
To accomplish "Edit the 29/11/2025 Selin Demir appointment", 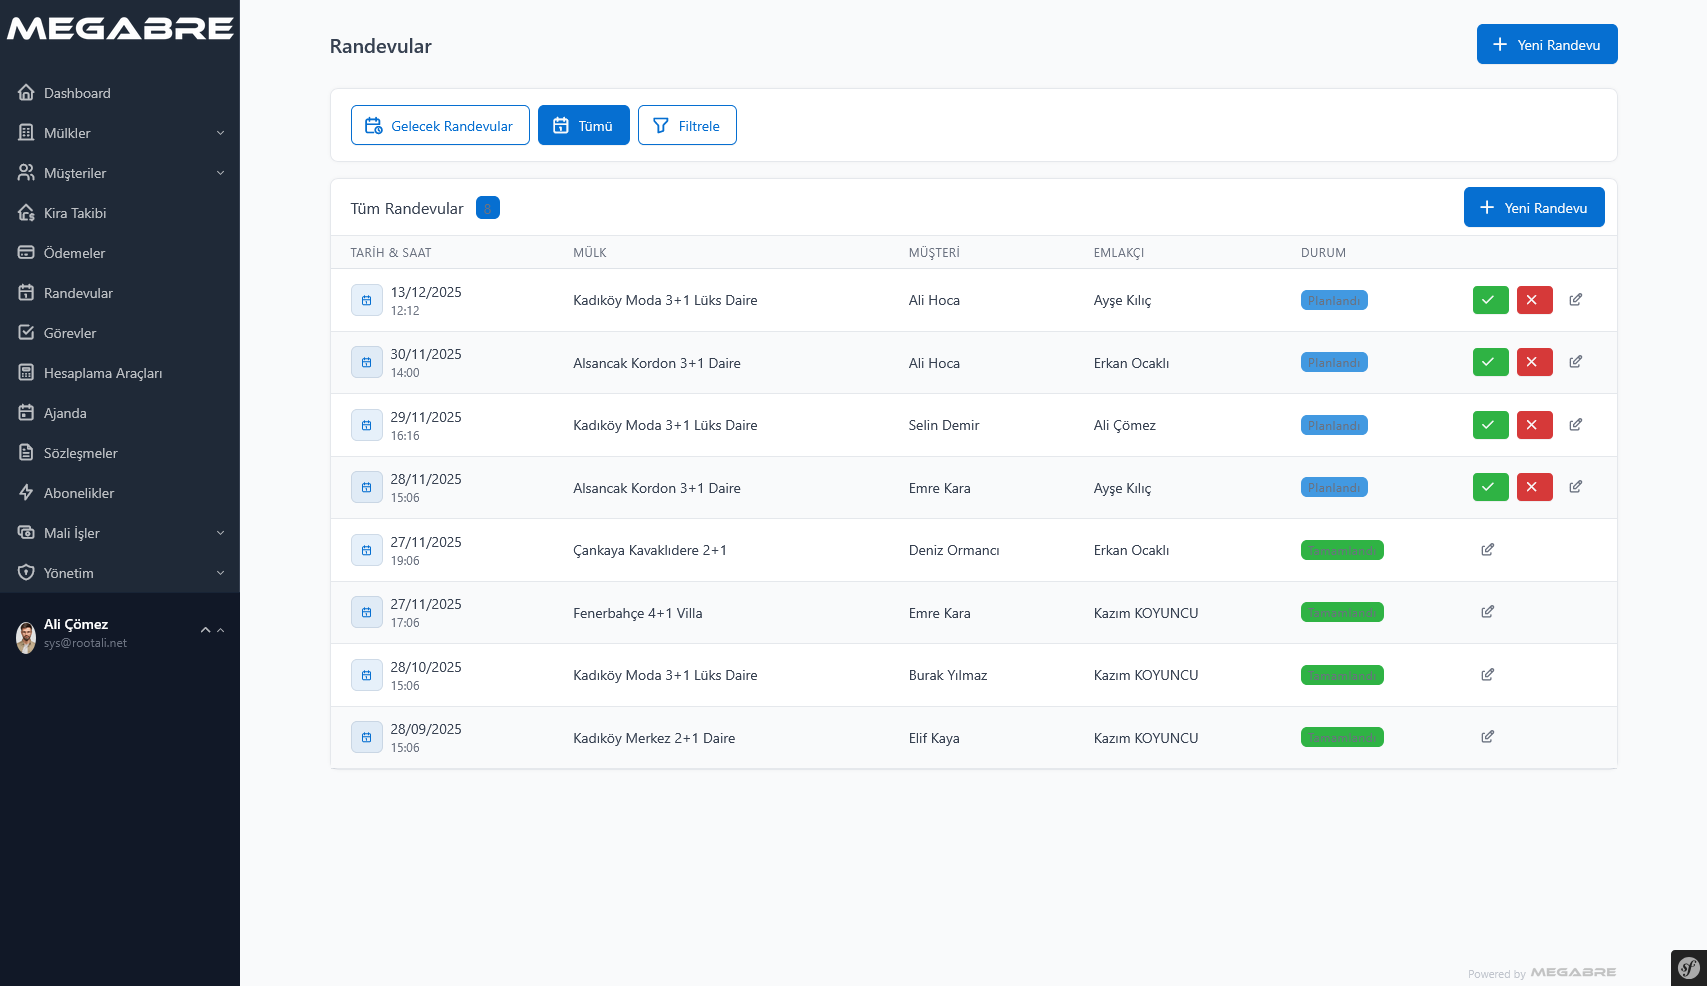I will (1575, 425).
